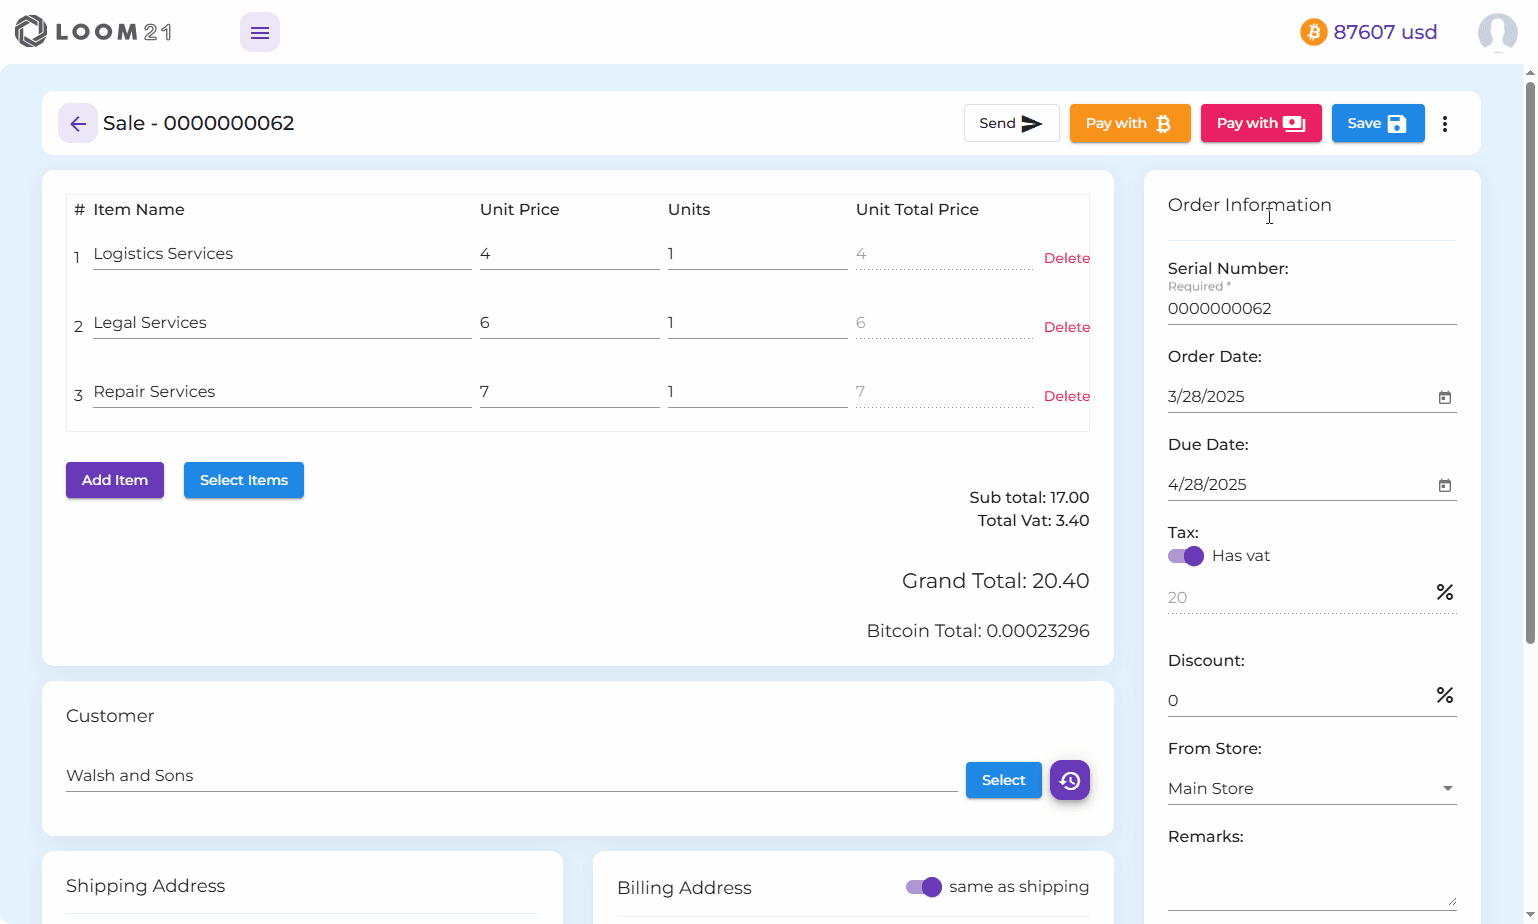The image size is (1538, 924).
Task: Click the Walsh and Sons customer field
Action: coord(512,776)
